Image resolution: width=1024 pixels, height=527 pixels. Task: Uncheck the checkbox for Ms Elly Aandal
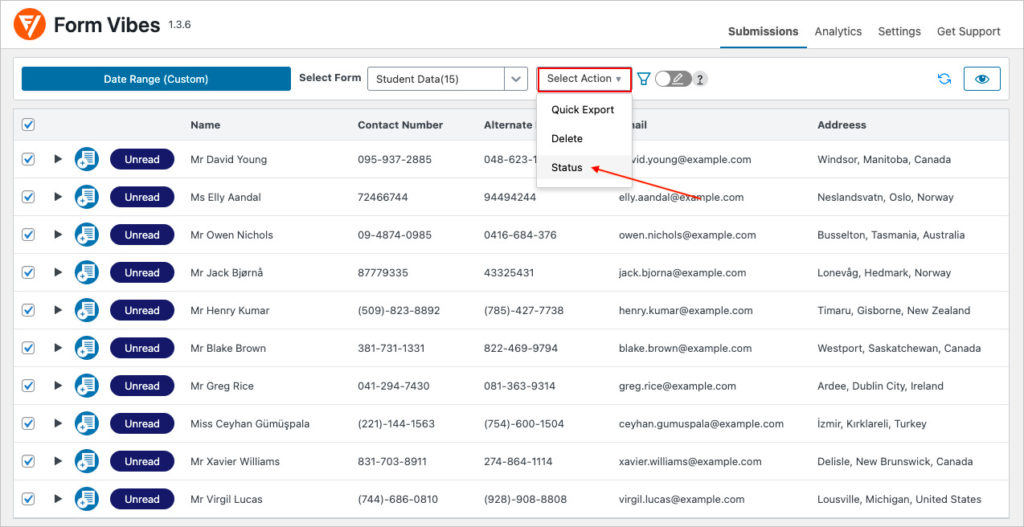pos(28,197)
